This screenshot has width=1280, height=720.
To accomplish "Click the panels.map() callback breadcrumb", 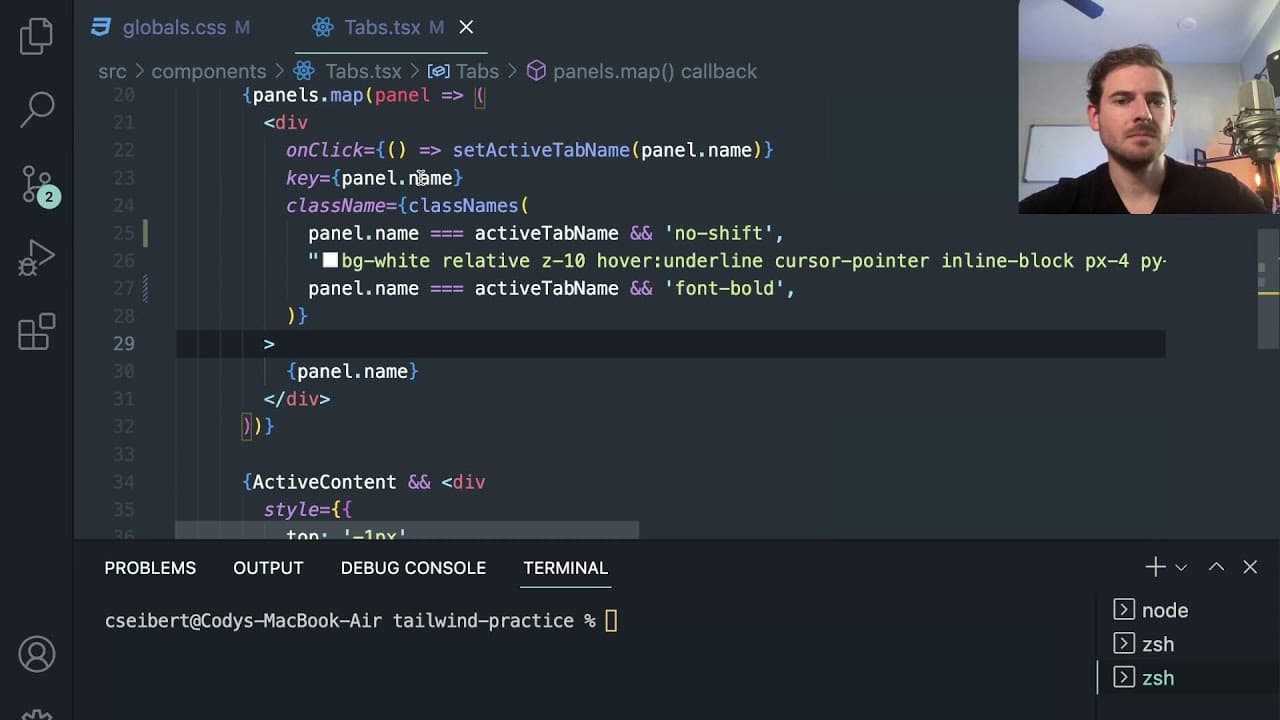I will coord(655,71).
